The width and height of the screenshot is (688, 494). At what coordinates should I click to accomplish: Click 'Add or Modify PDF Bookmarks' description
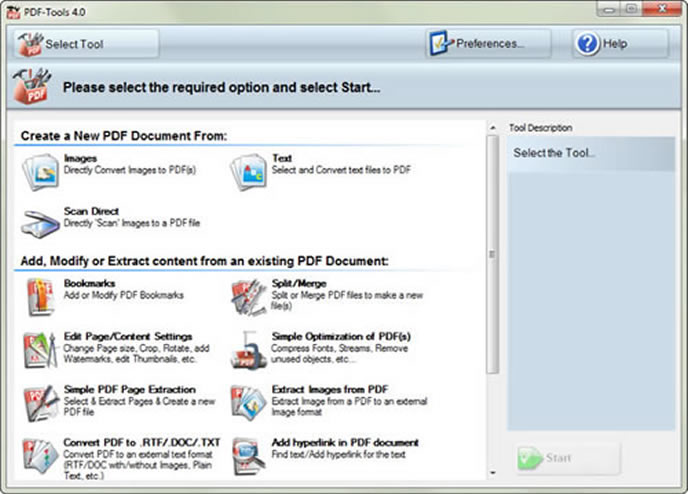pyautogui.click(x=124, y=295)
